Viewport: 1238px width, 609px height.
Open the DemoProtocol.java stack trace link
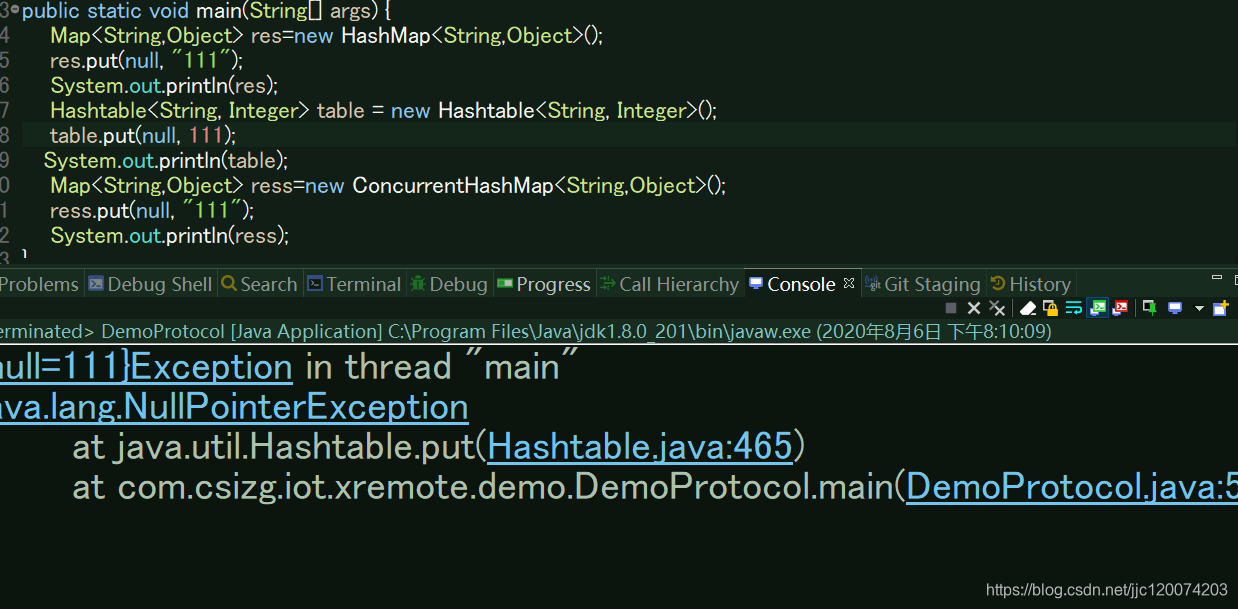[1072, 487]
